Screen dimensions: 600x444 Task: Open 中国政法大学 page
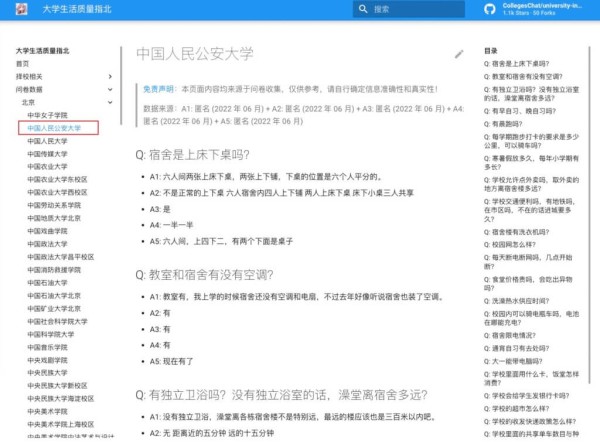click(47, 244)
